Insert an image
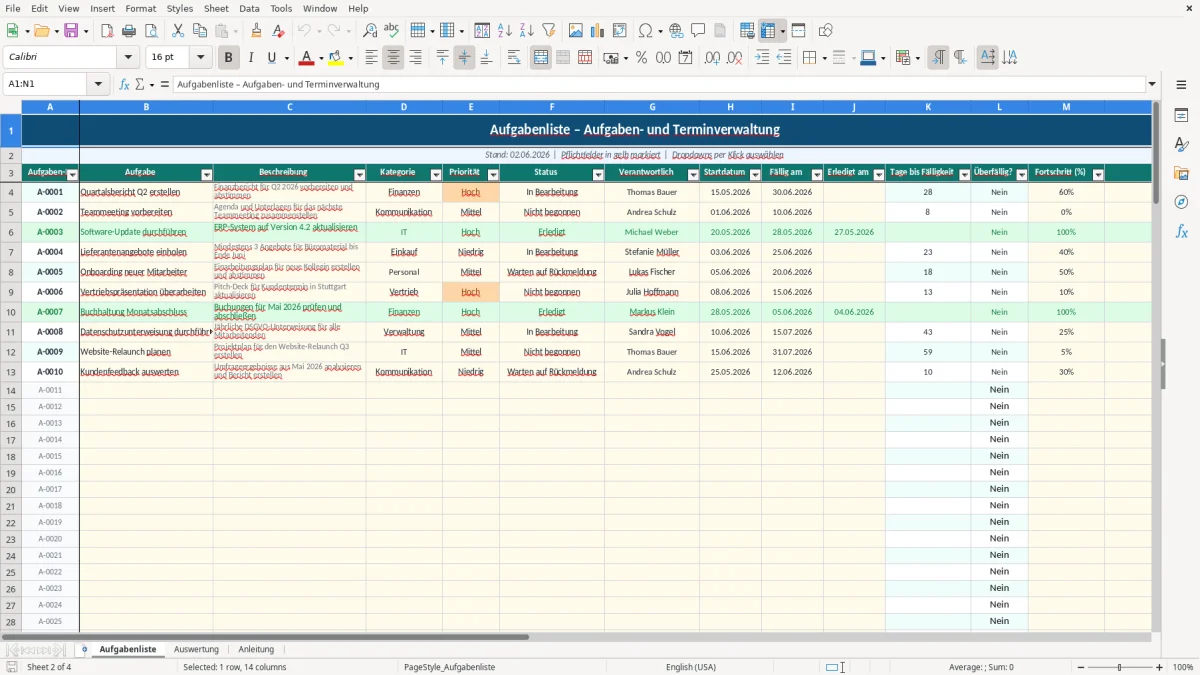 [576, 31]
